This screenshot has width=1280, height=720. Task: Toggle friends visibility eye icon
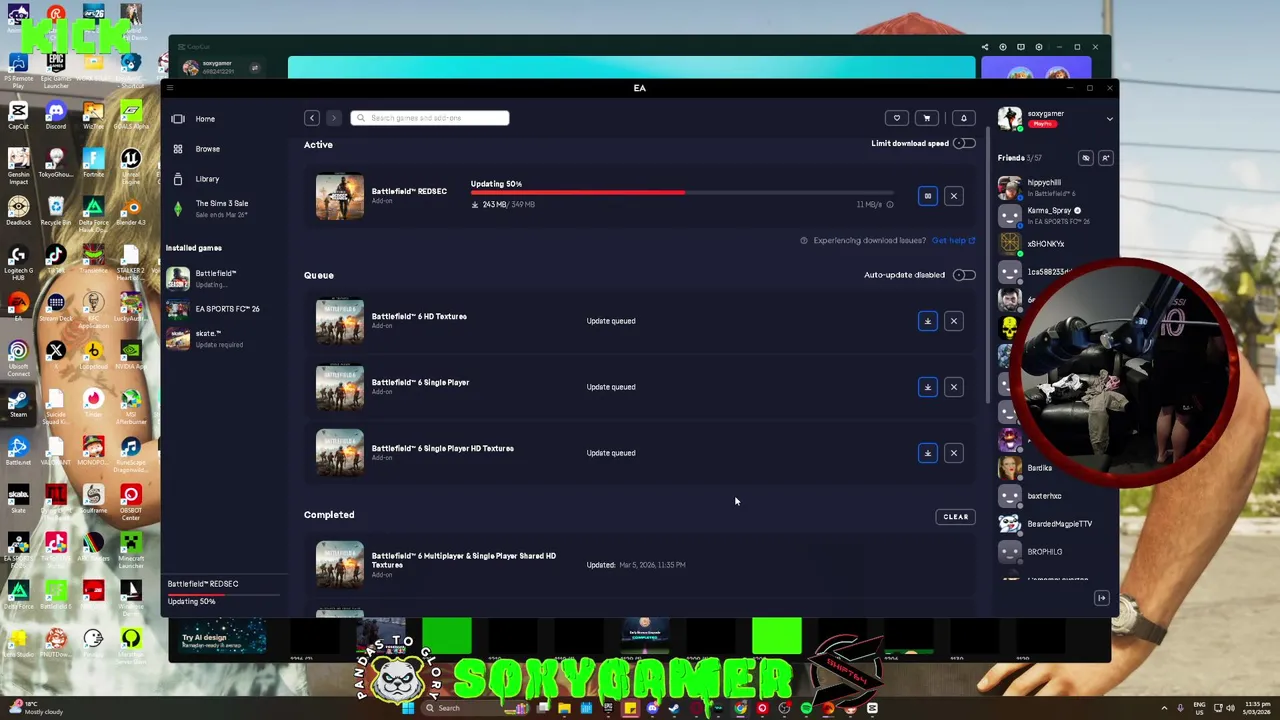point(1085,158)
